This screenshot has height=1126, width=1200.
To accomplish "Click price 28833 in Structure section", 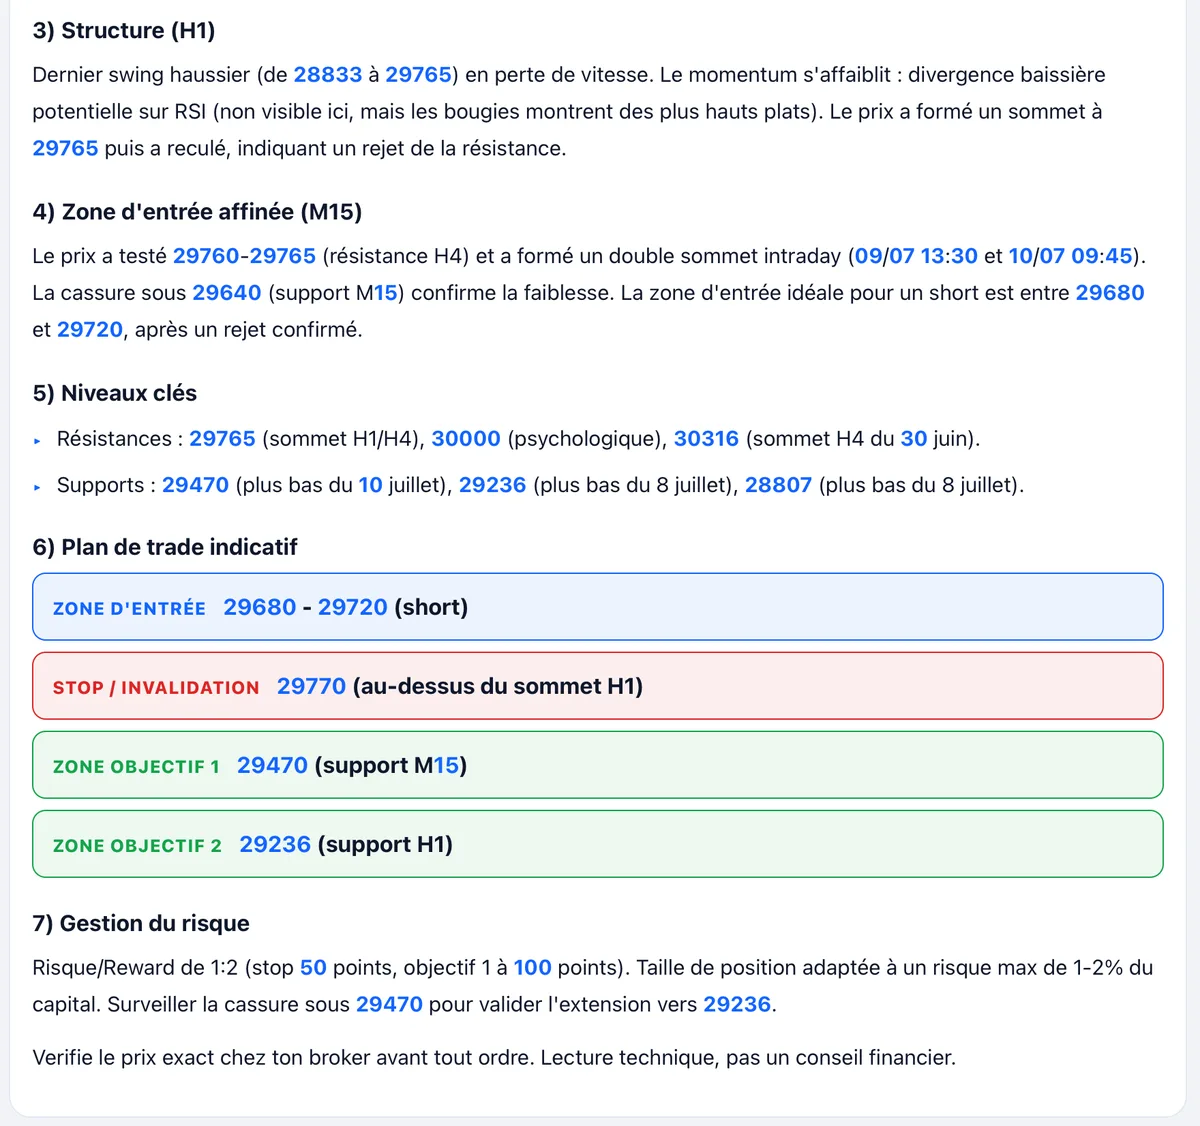I will pos(328,75).
